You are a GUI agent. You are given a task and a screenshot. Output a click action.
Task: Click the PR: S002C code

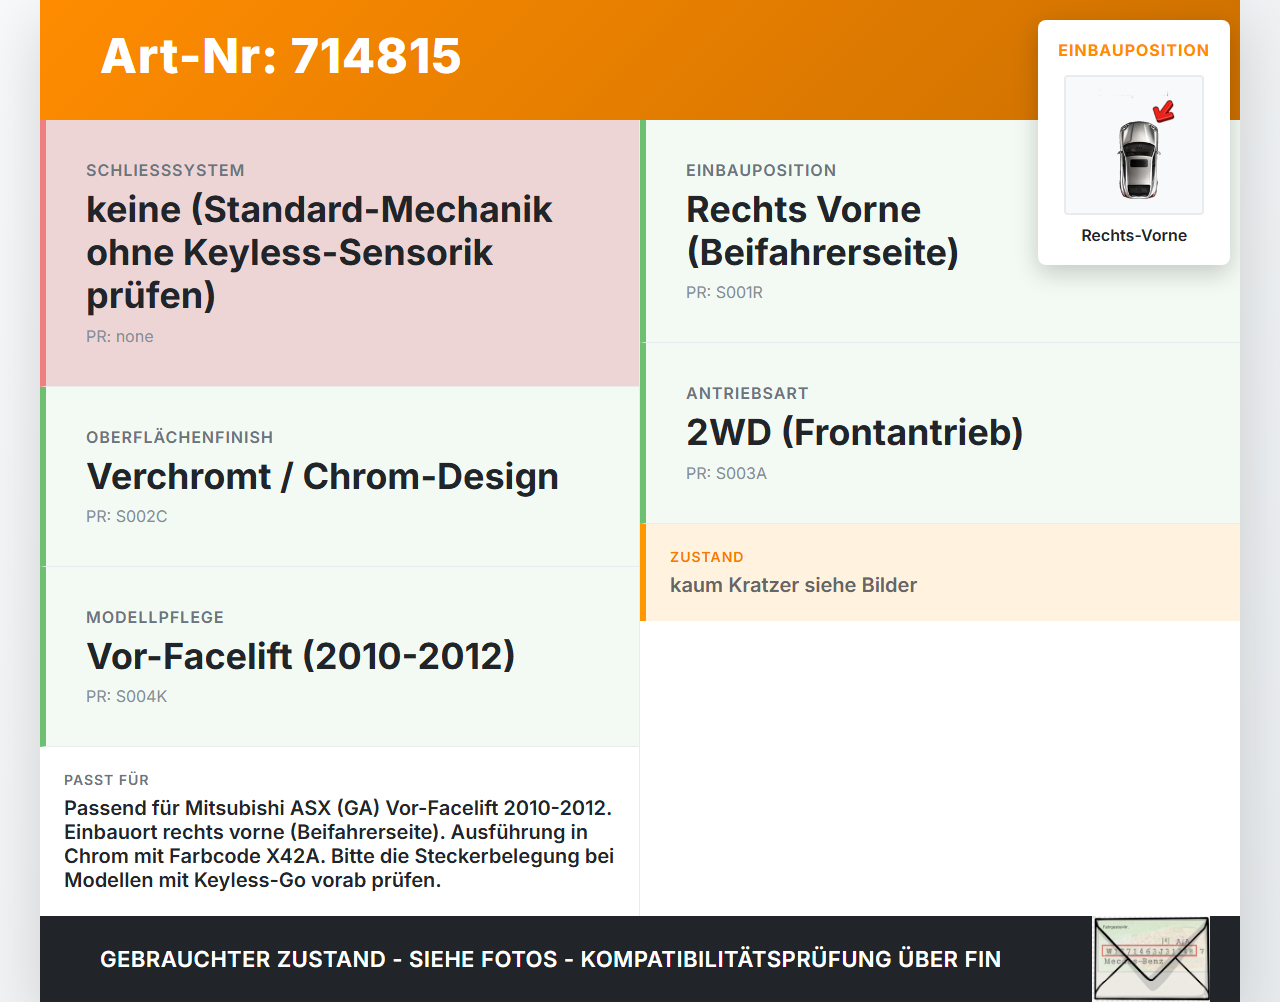coord(127,517)
